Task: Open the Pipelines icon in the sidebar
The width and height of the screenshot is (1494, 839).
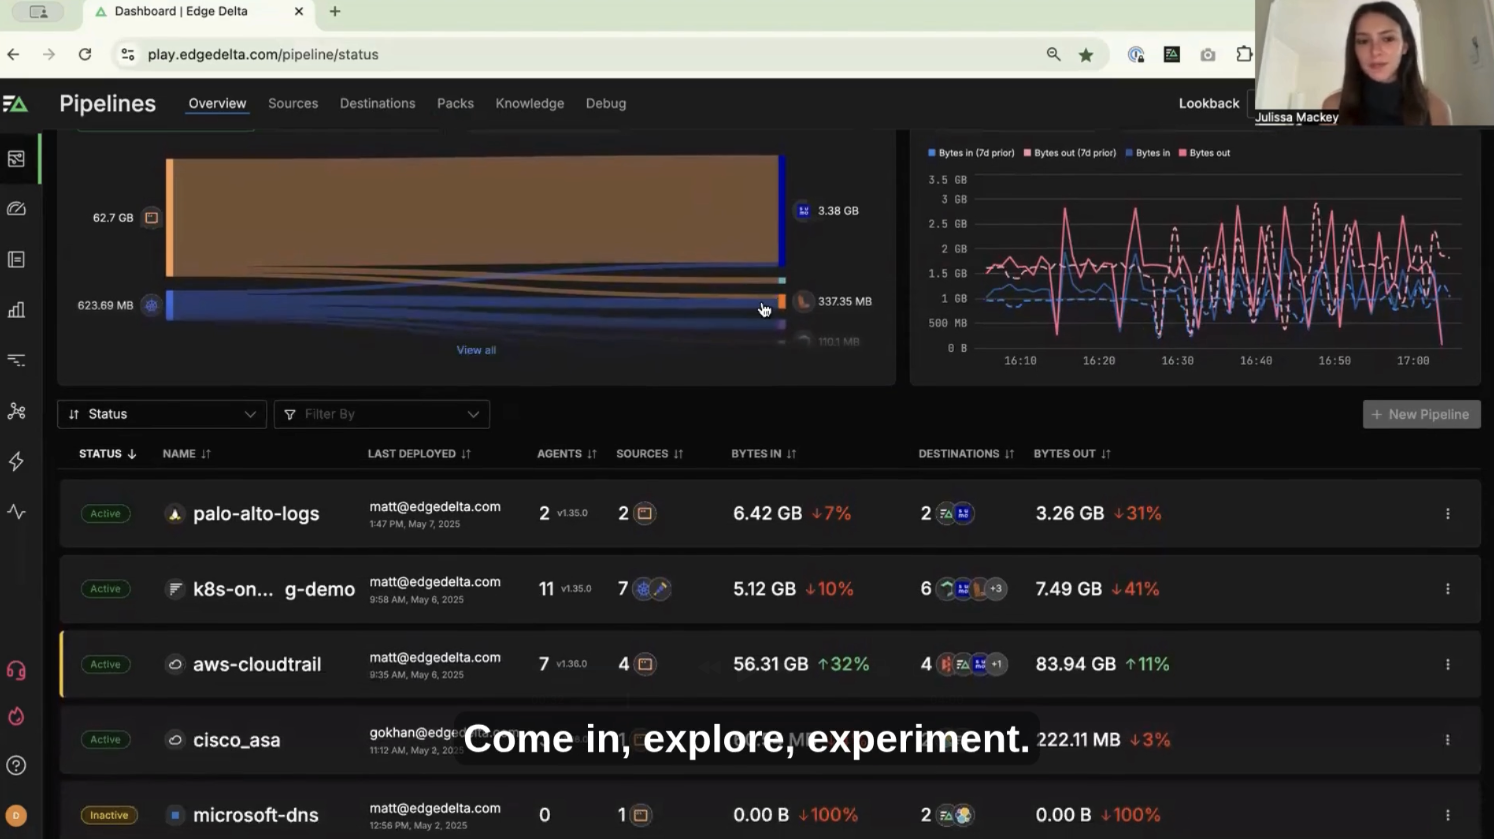Action: point(16,158)
